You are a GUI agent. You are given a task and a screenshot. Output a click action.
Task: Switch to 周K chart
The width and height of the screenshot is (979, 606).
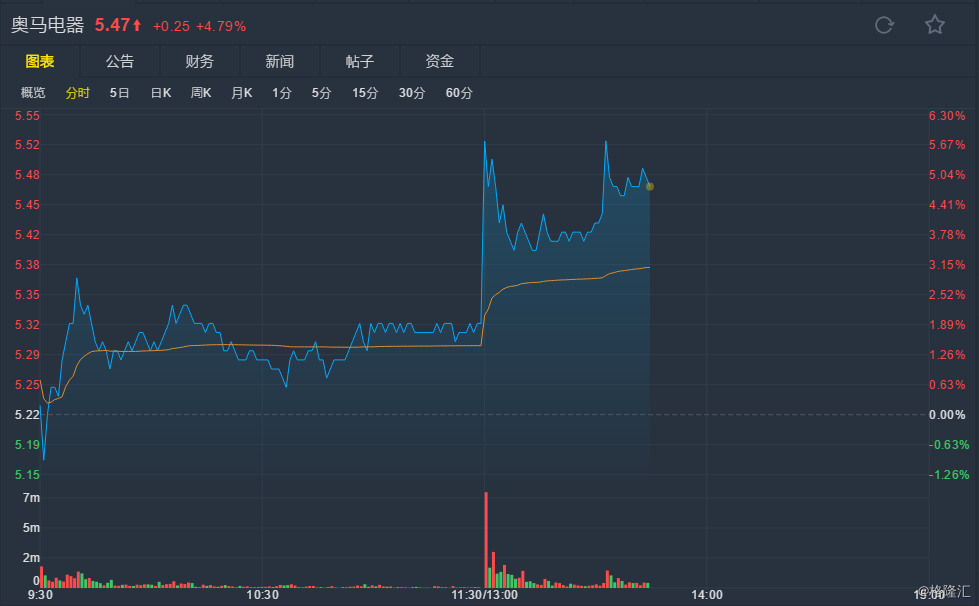tap(201, 93)
